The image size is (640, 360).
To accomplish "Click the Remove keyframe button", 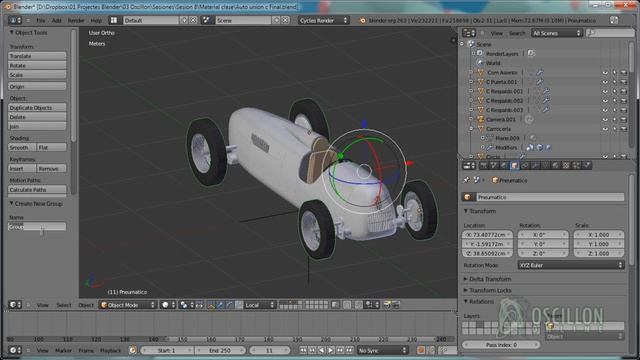I will [x=52, y=169].
